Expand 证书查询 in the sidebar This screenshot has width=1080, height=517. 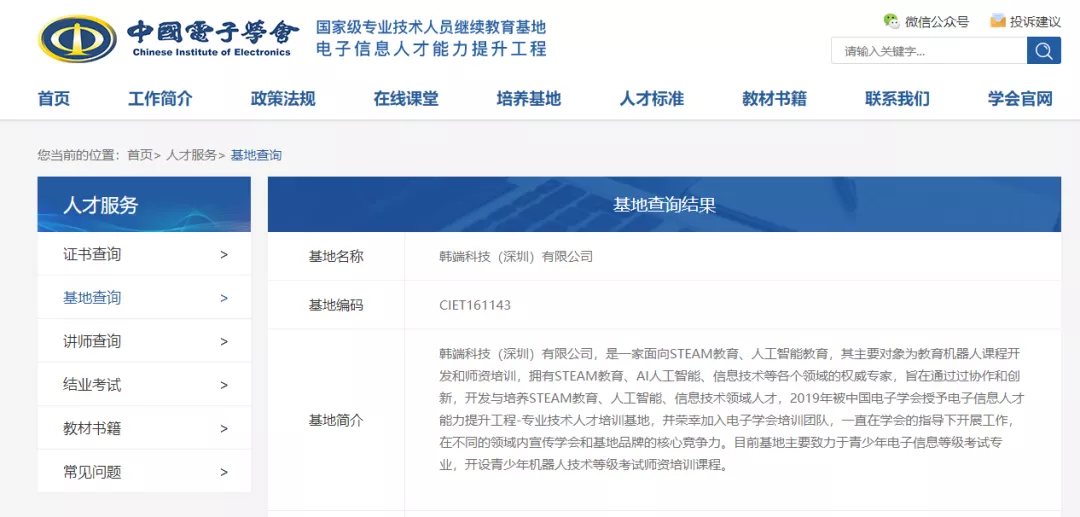click(144, 255)
